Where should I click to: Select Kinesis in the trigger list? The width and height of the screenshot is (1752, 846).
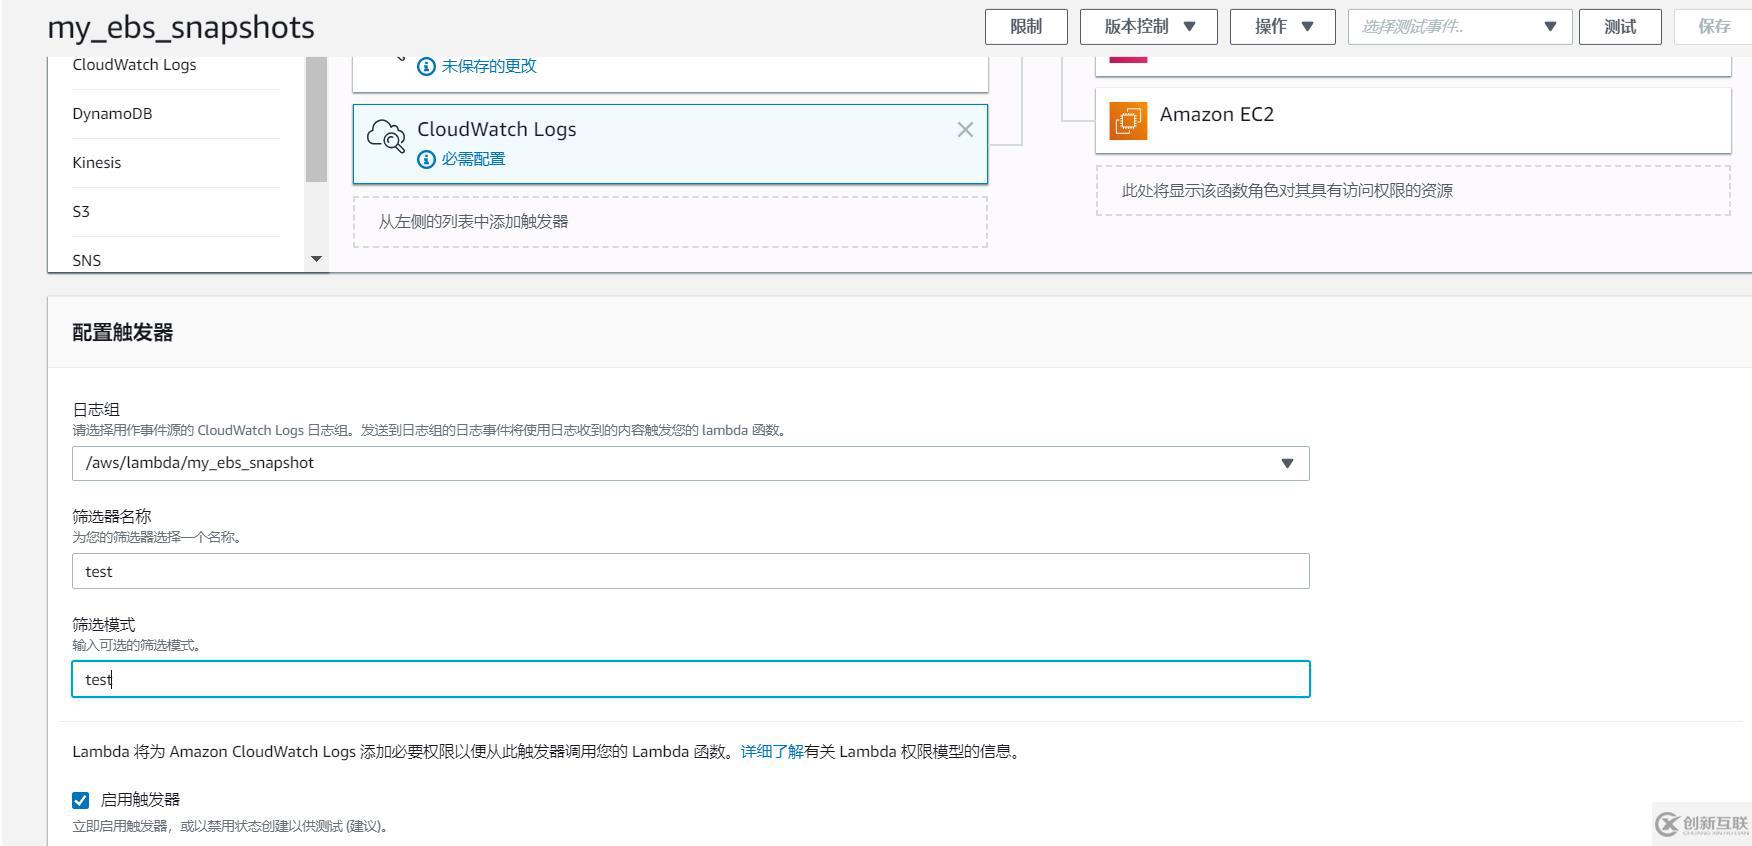pos(97,163)
